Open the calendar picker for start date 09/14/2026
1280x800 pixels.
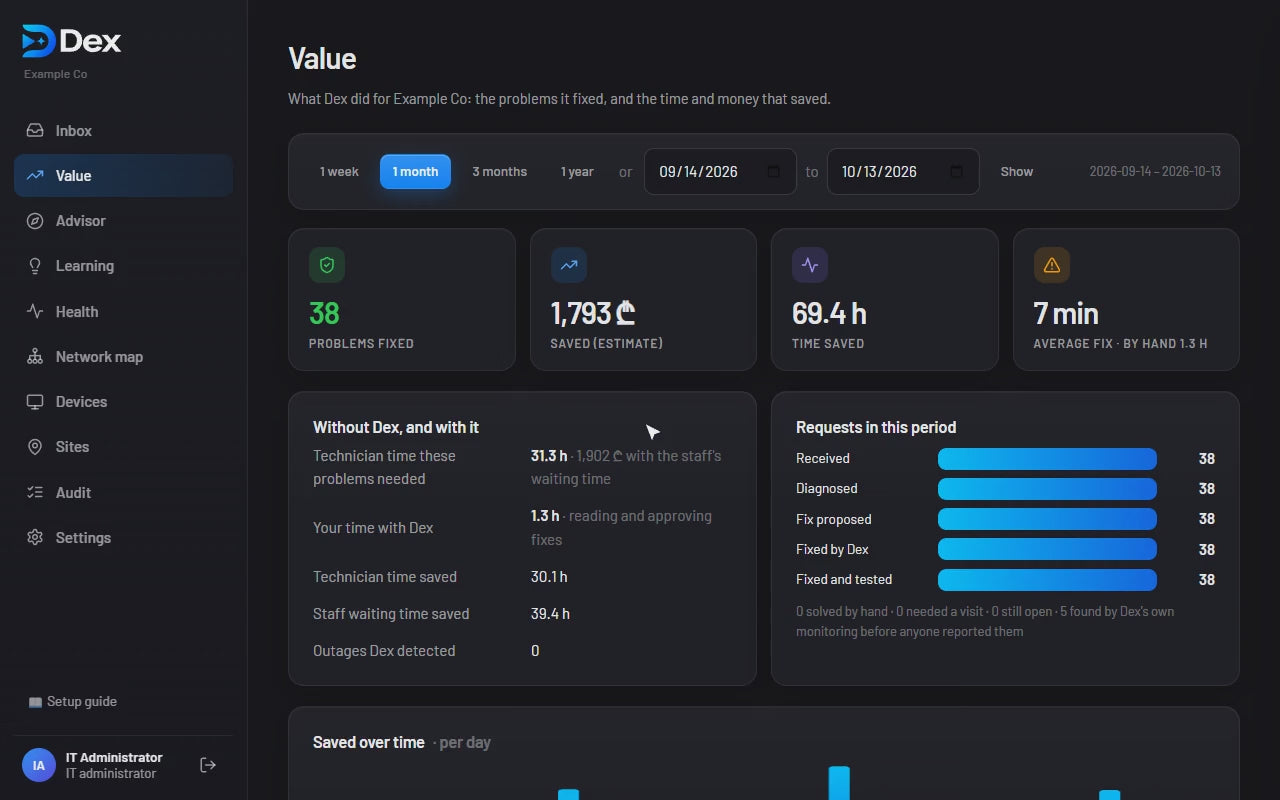pos(773,172)
